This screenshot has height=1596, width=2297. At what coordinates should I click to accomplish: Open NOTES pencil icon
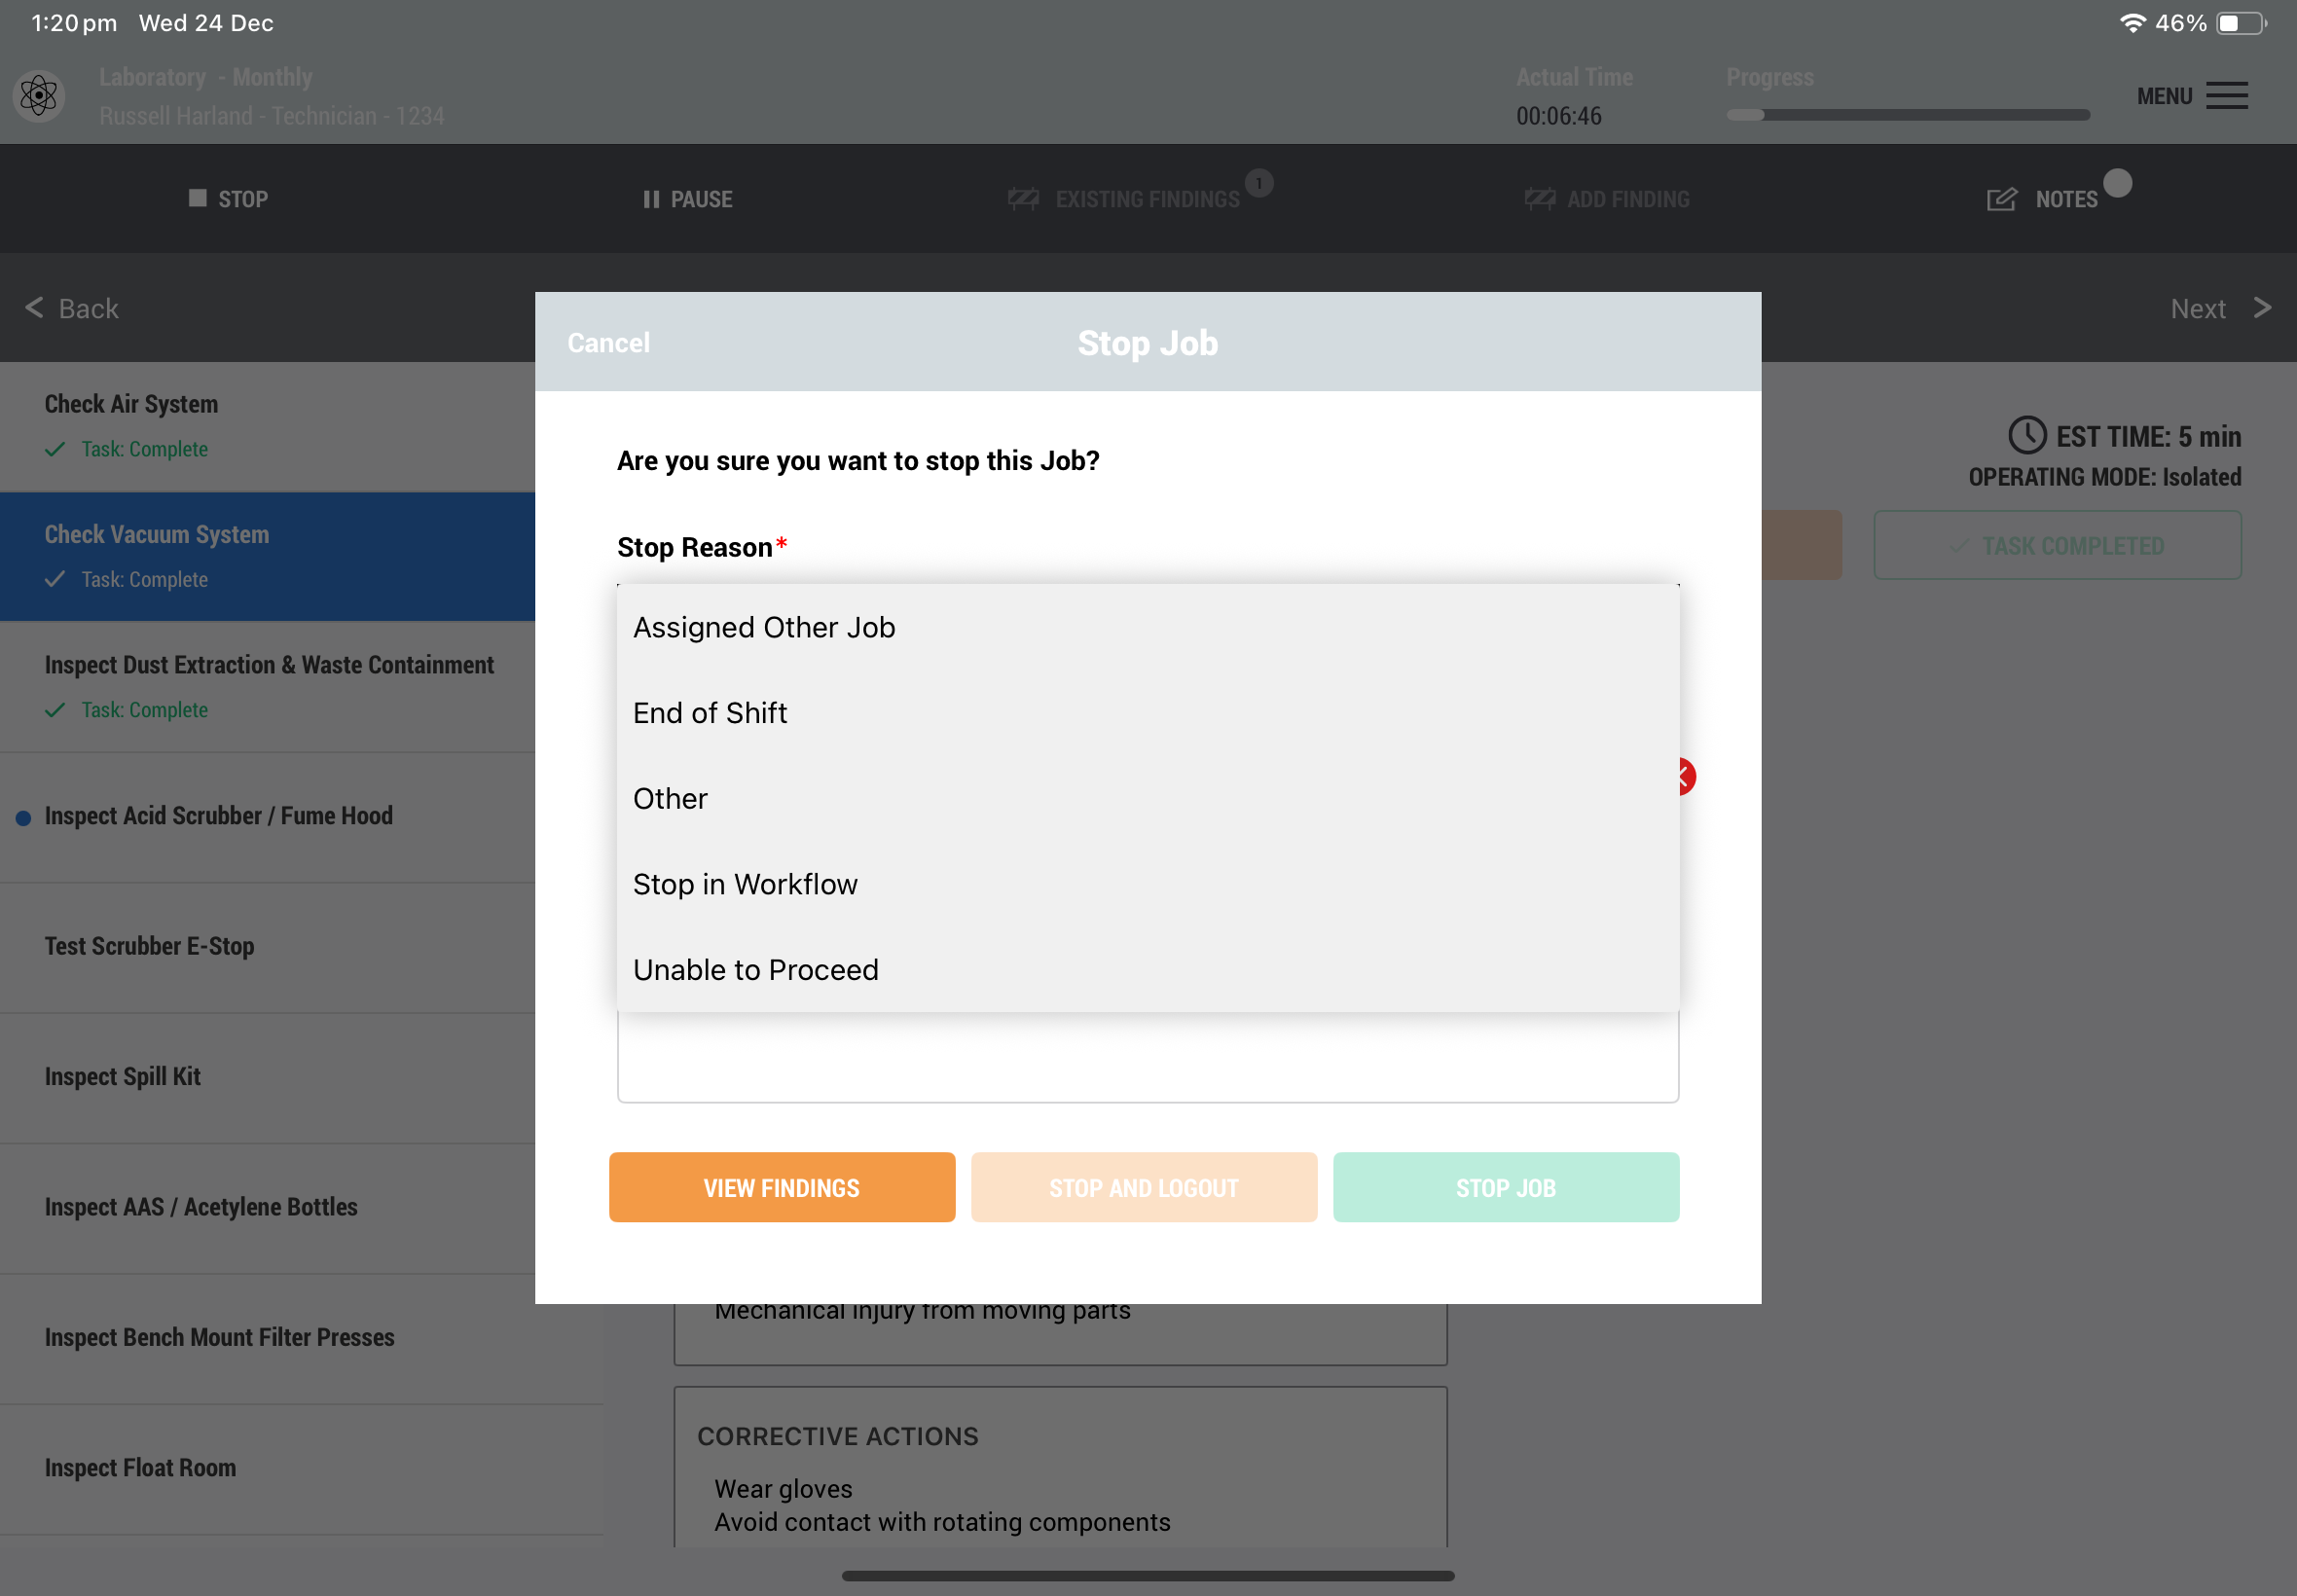[x=2001, y=199]
